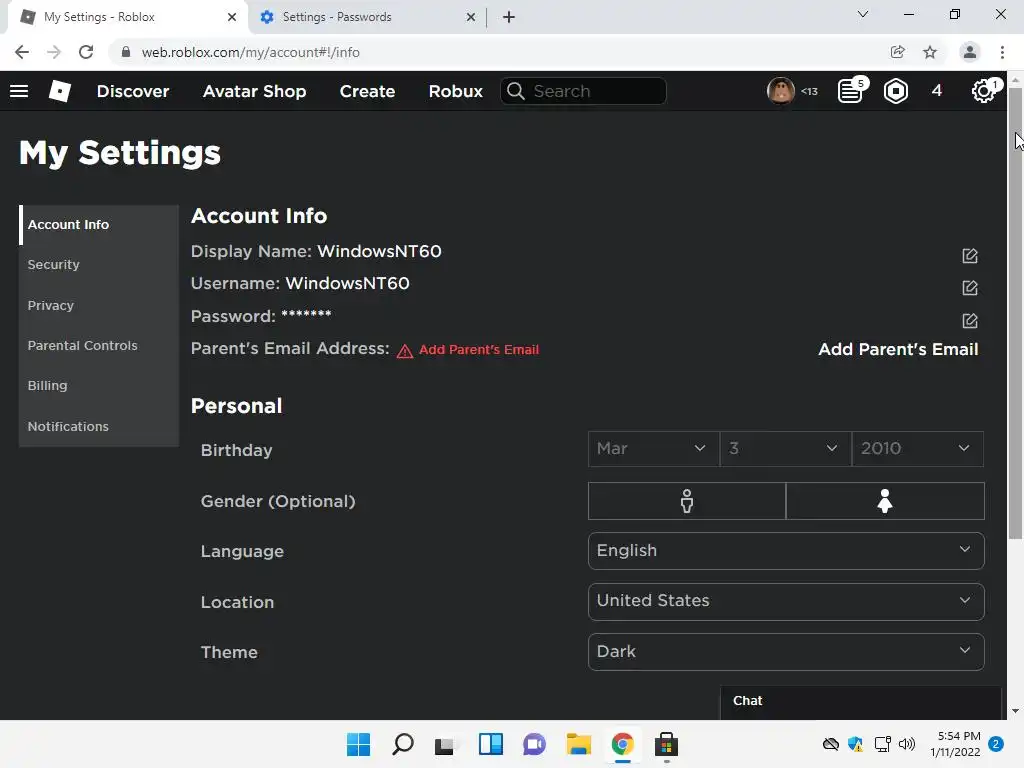The image size is (1024, 768).
Task: Reload the page in Chrome
Action: (86, 52)
